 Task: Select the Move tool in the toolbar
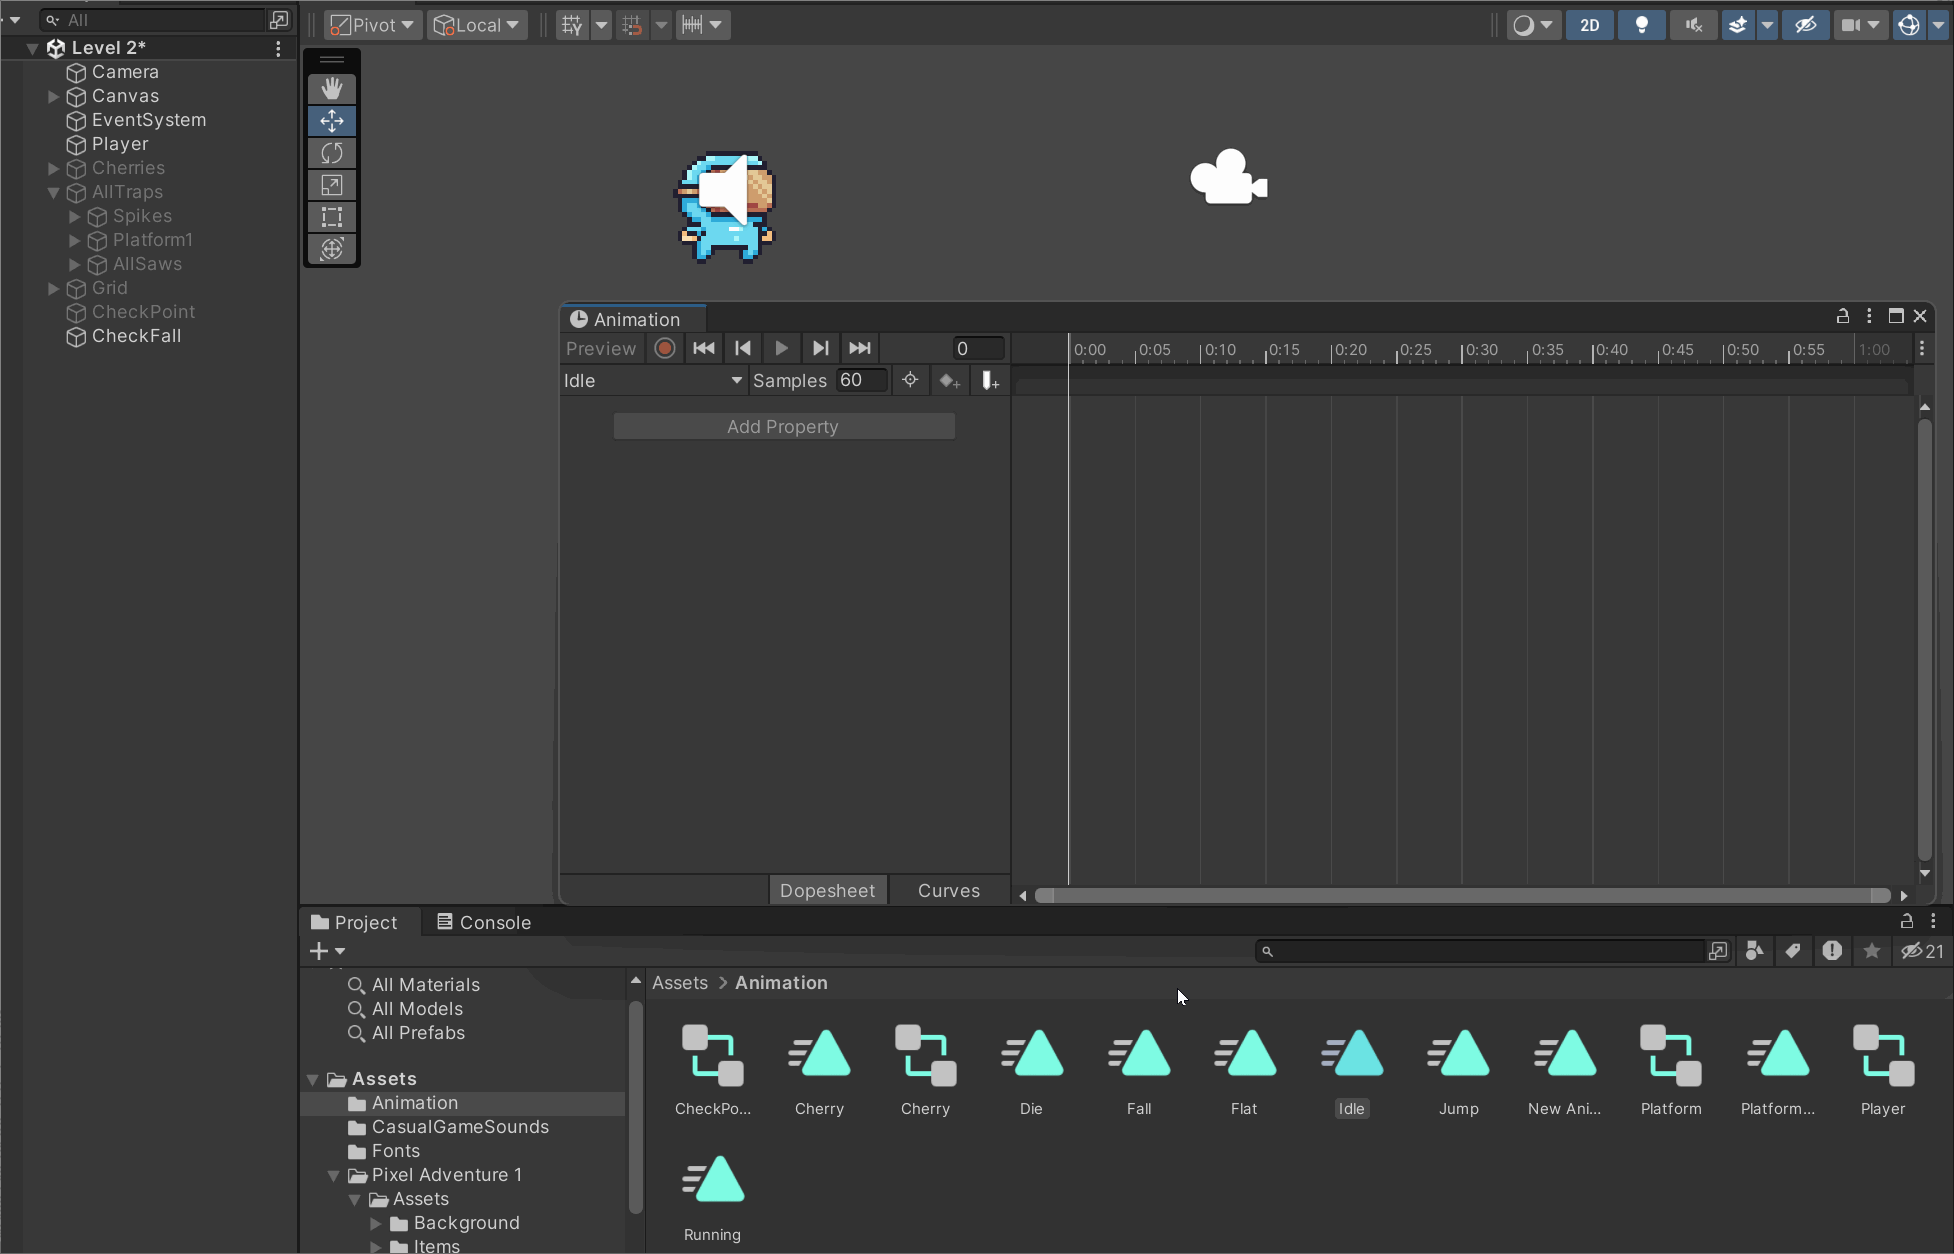[332, 120]
